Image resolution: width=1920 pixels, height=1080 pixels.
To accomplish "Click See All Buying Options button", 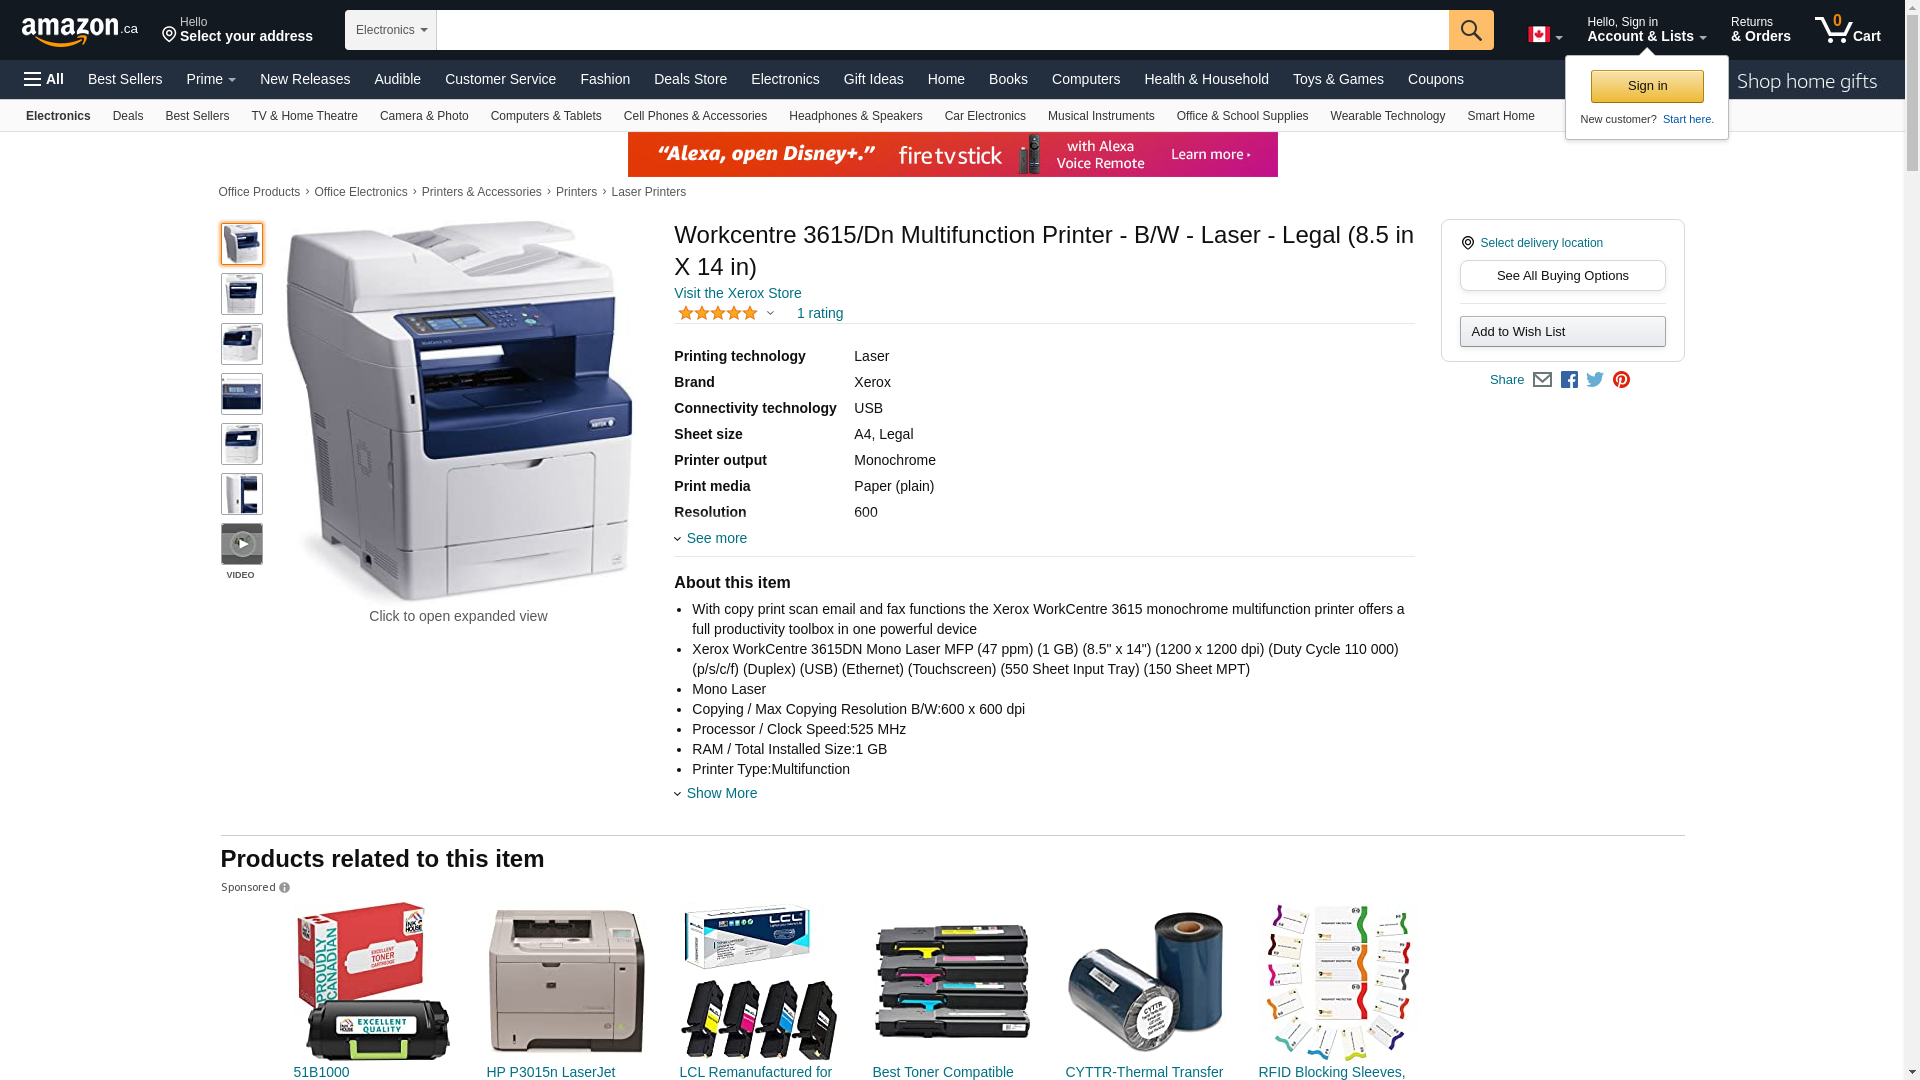I will (1562, 276).
